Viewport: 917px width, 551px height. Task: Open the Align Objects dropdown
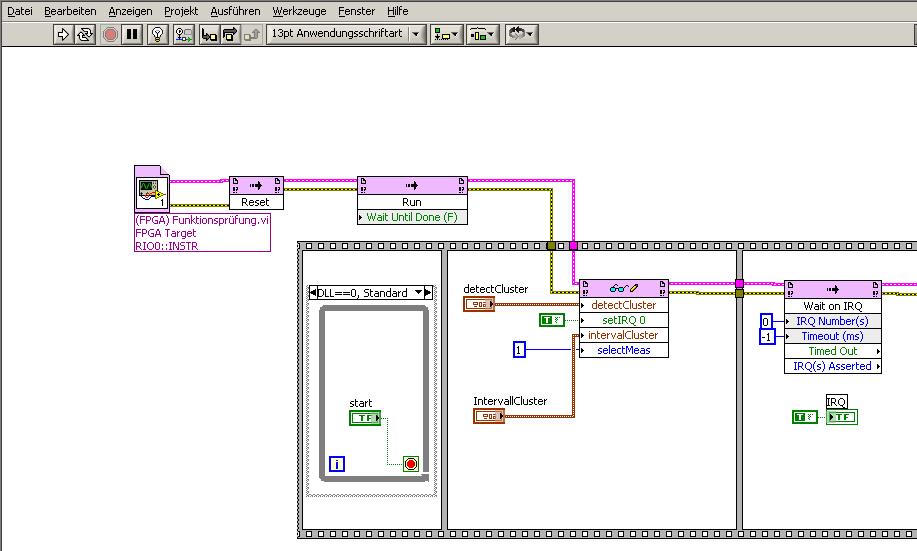[446, 34]
